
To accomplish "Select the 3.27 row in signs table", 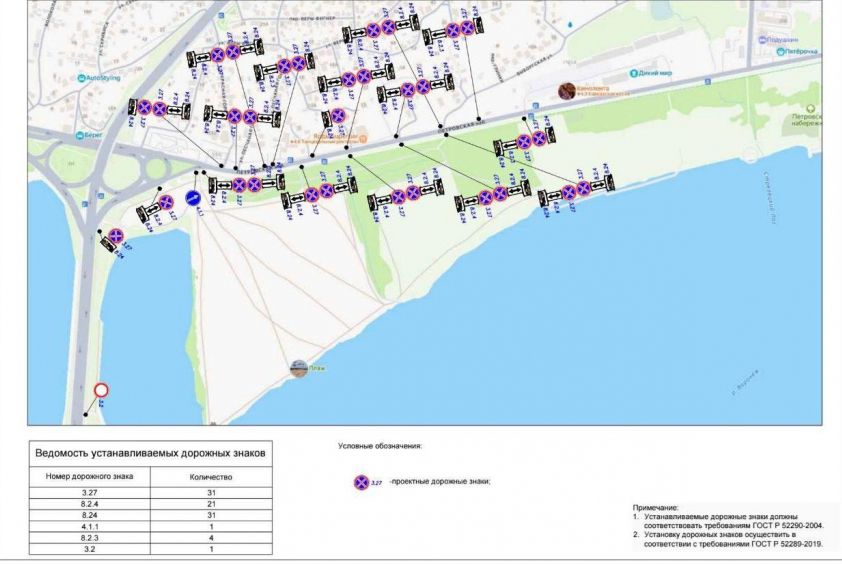I will pos(150,493).
